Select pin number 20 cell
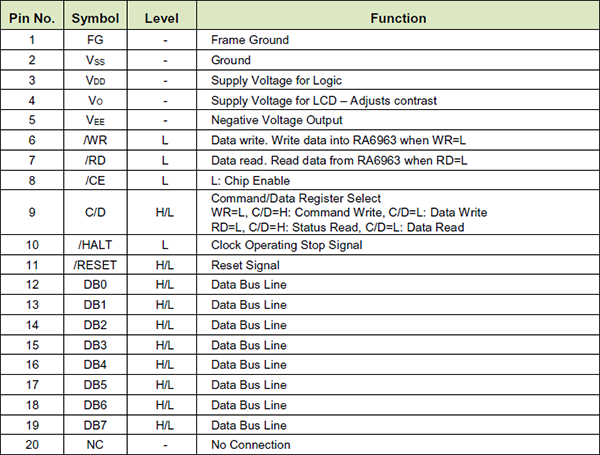Screen dimensions: 600x455 pos(32,445)
